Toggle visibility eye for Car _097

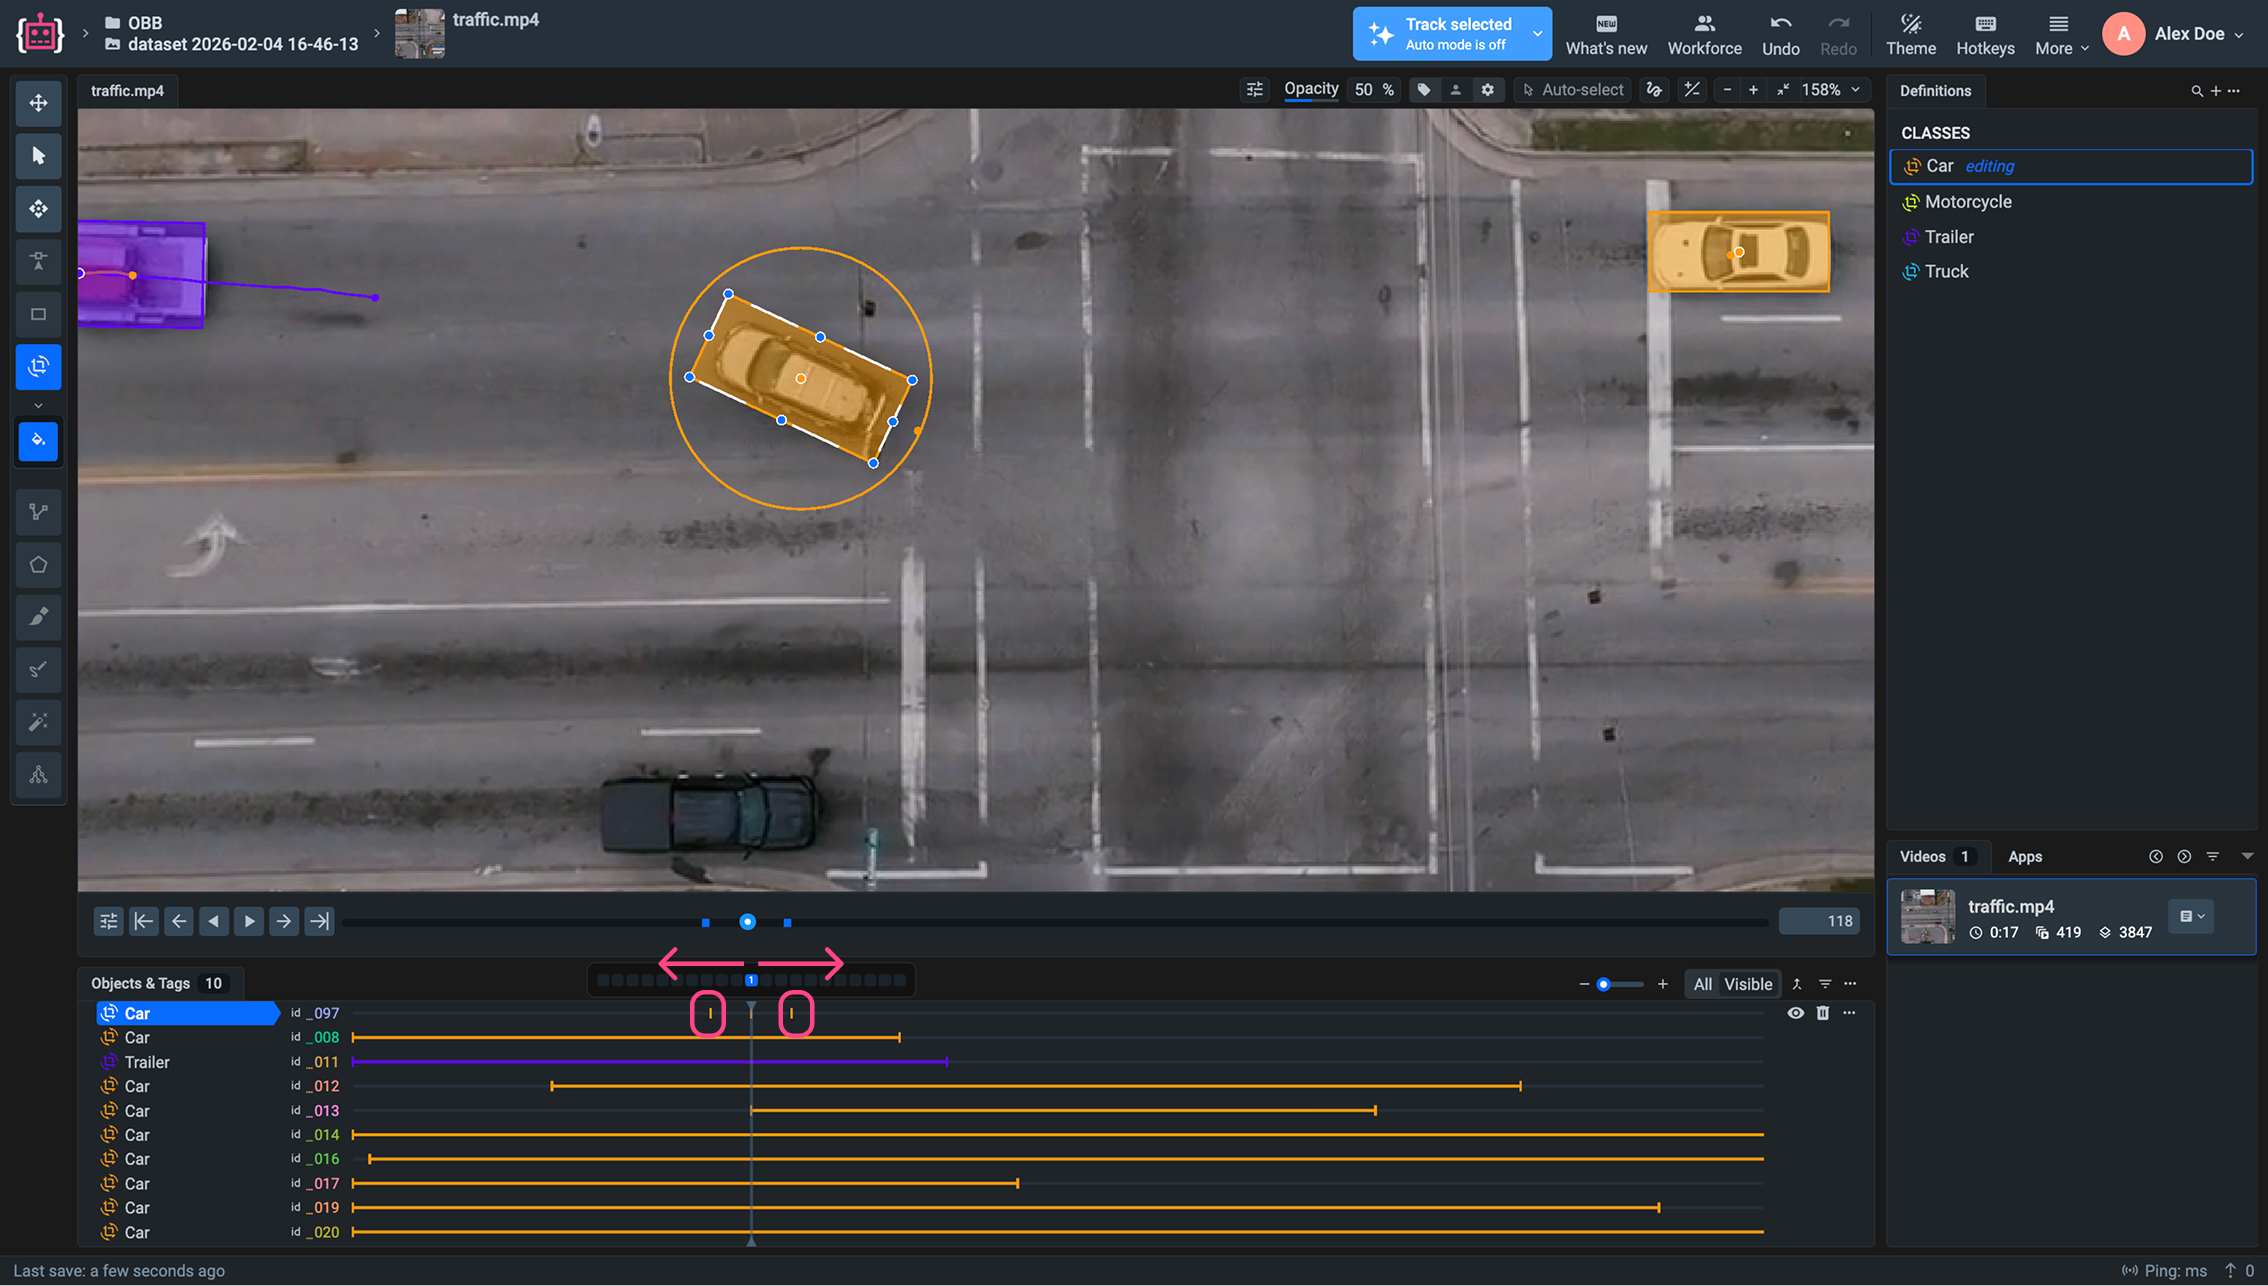1795,1013
